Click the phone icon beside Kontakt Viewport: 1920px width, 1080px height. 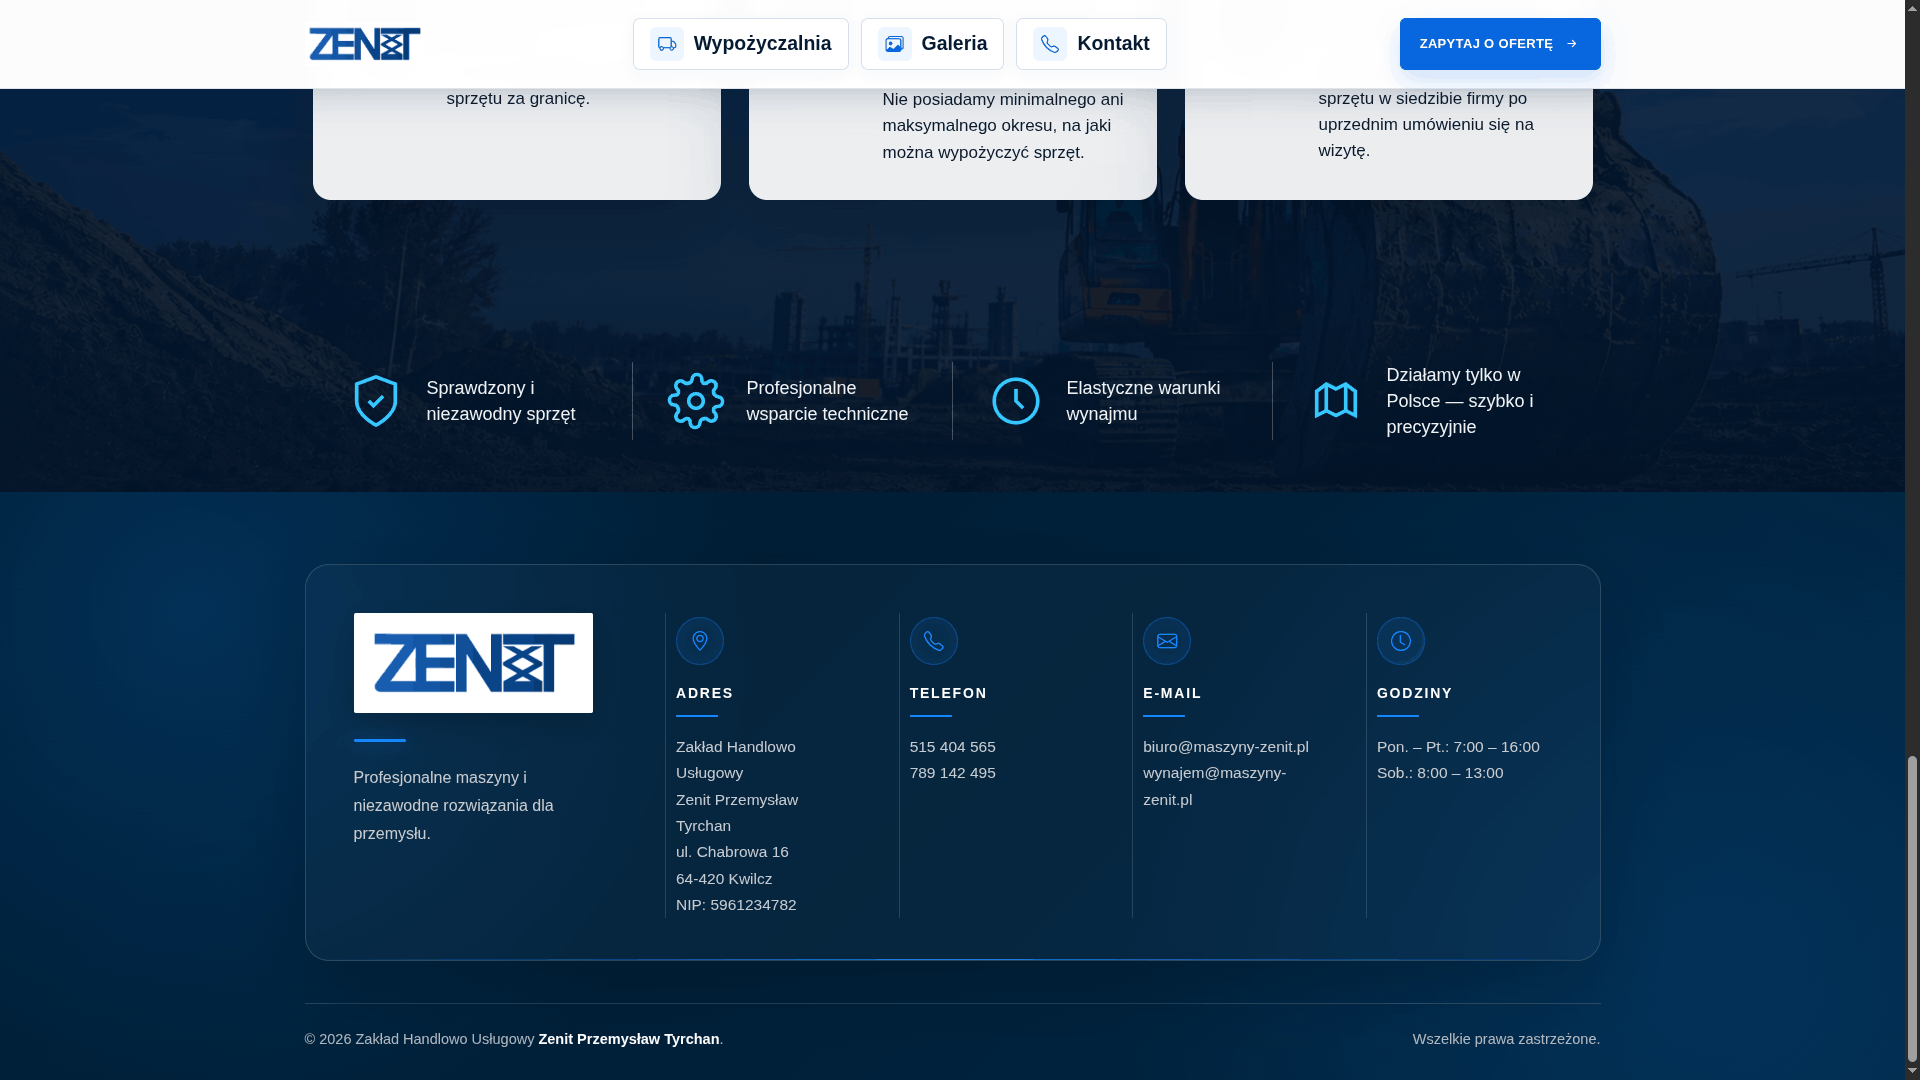coord(1050,44)
